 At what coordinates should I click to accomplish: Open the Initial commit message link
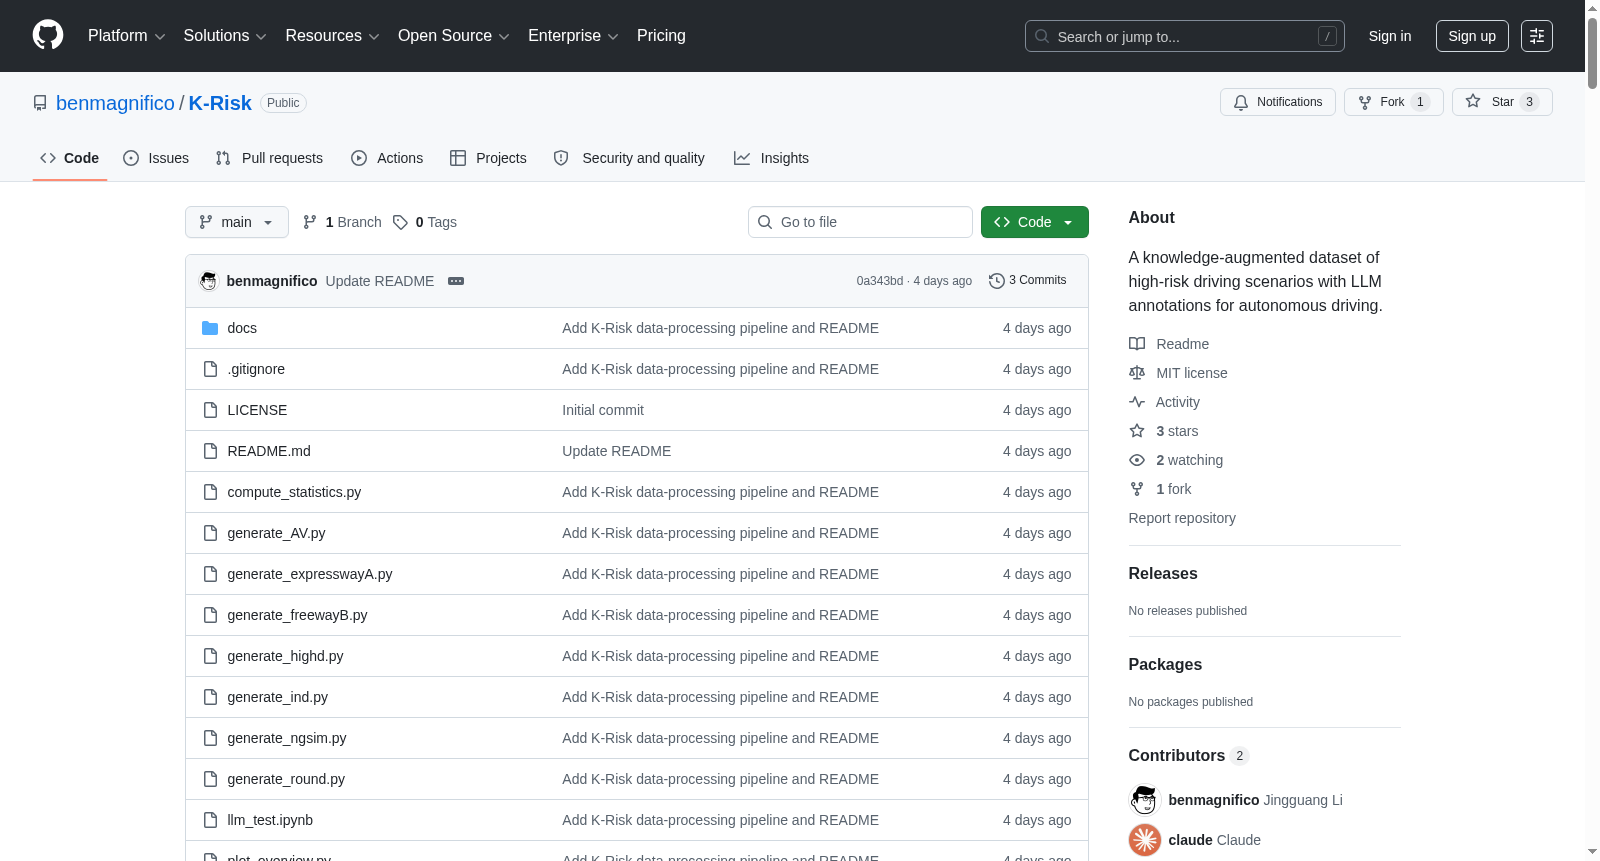[x=603, y=410]
